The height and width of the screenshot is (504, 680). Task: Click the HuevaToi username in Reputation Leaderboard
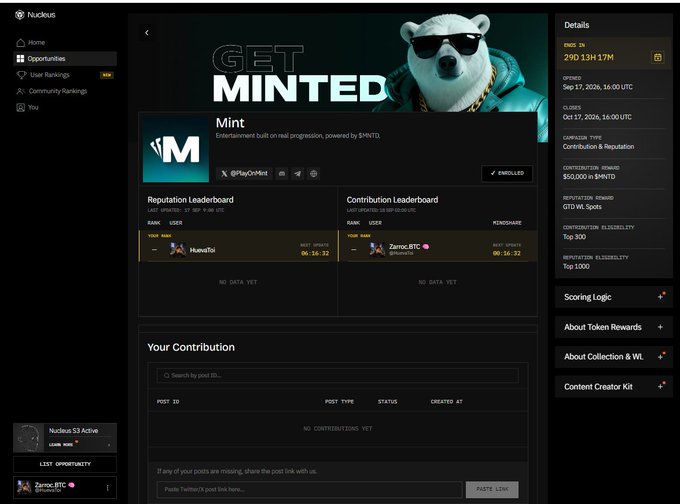[x=203, y=250]
